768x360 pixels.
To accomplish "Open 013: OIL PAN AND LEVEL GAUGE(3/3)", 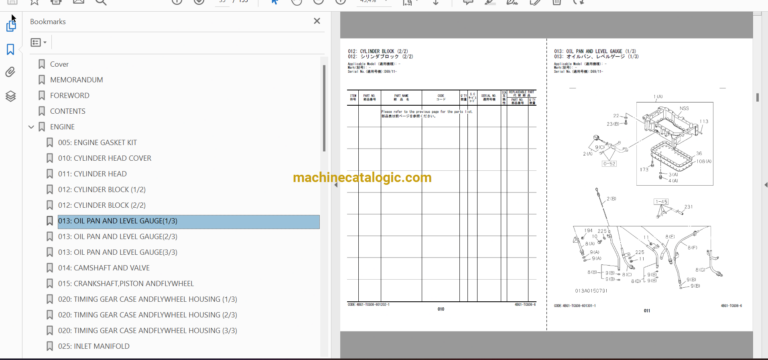I will pos(118,252).
